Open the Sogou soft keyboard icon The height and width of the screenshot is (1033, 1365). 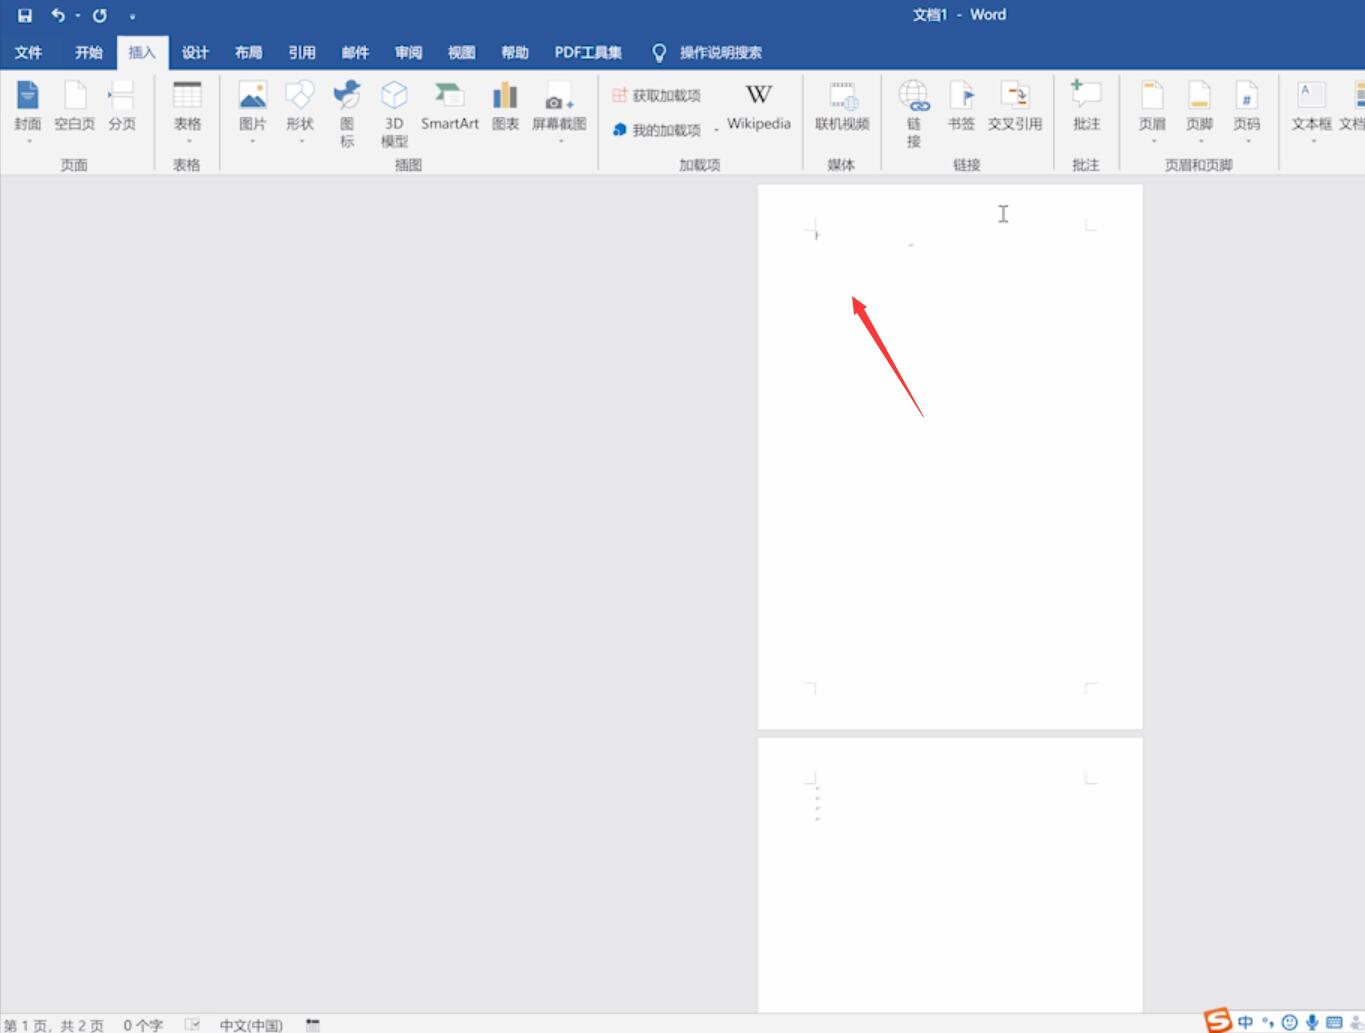[x=1334, y=1022]
